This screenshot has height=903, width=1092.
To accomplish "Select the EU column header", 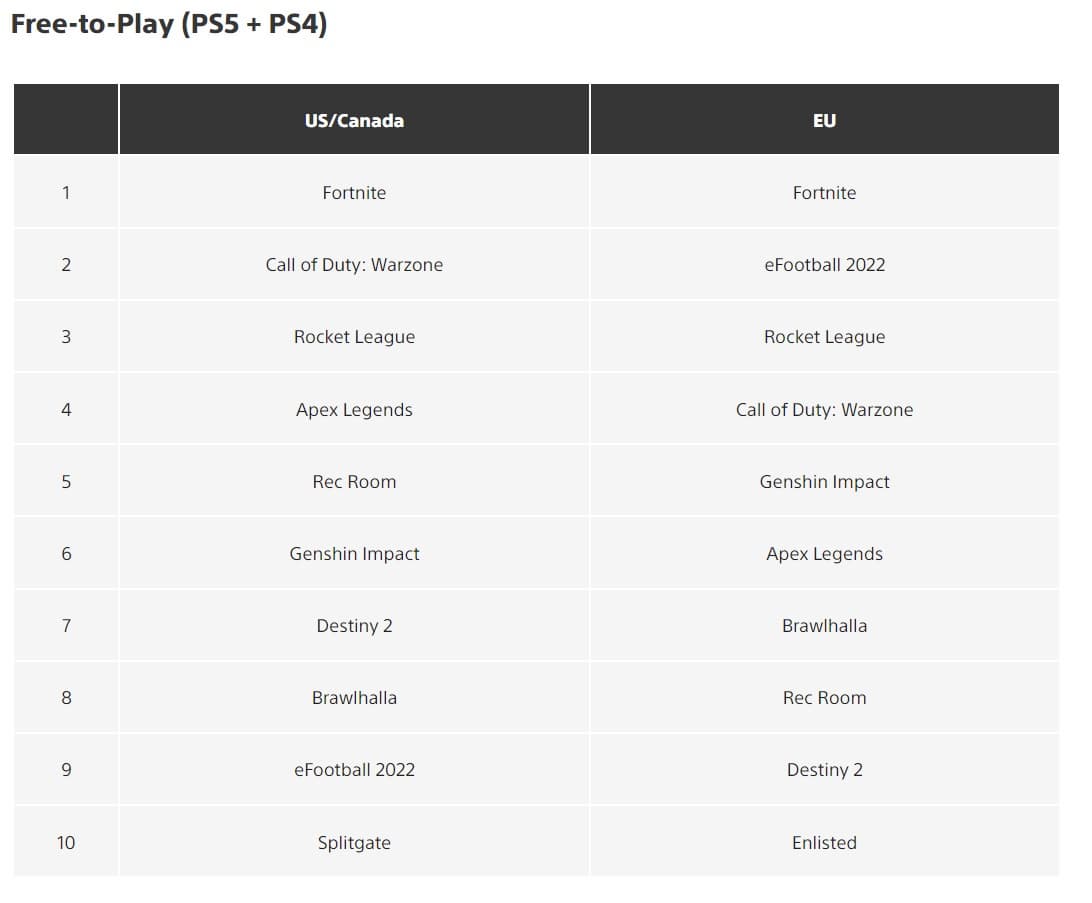I will pos(824,121).
